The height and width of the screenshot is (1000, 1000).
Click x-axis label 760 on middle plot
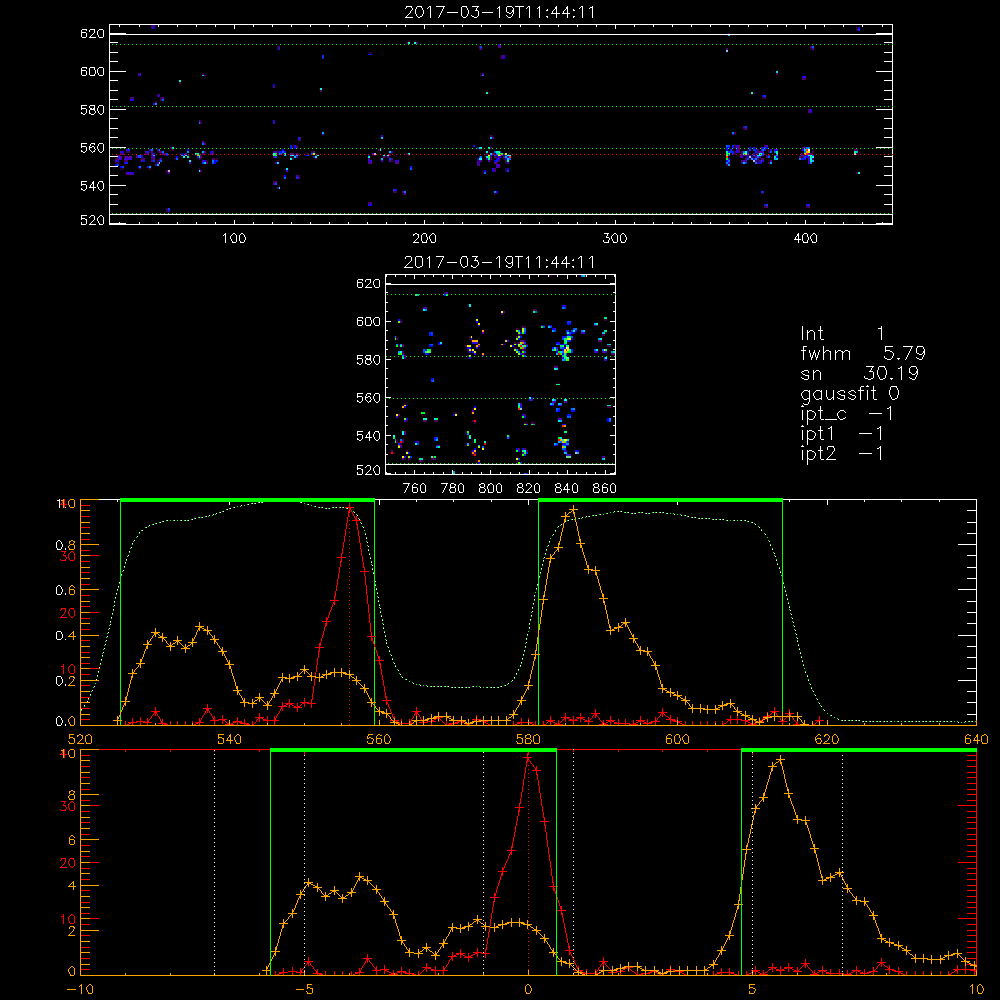[x=415, y=489]
